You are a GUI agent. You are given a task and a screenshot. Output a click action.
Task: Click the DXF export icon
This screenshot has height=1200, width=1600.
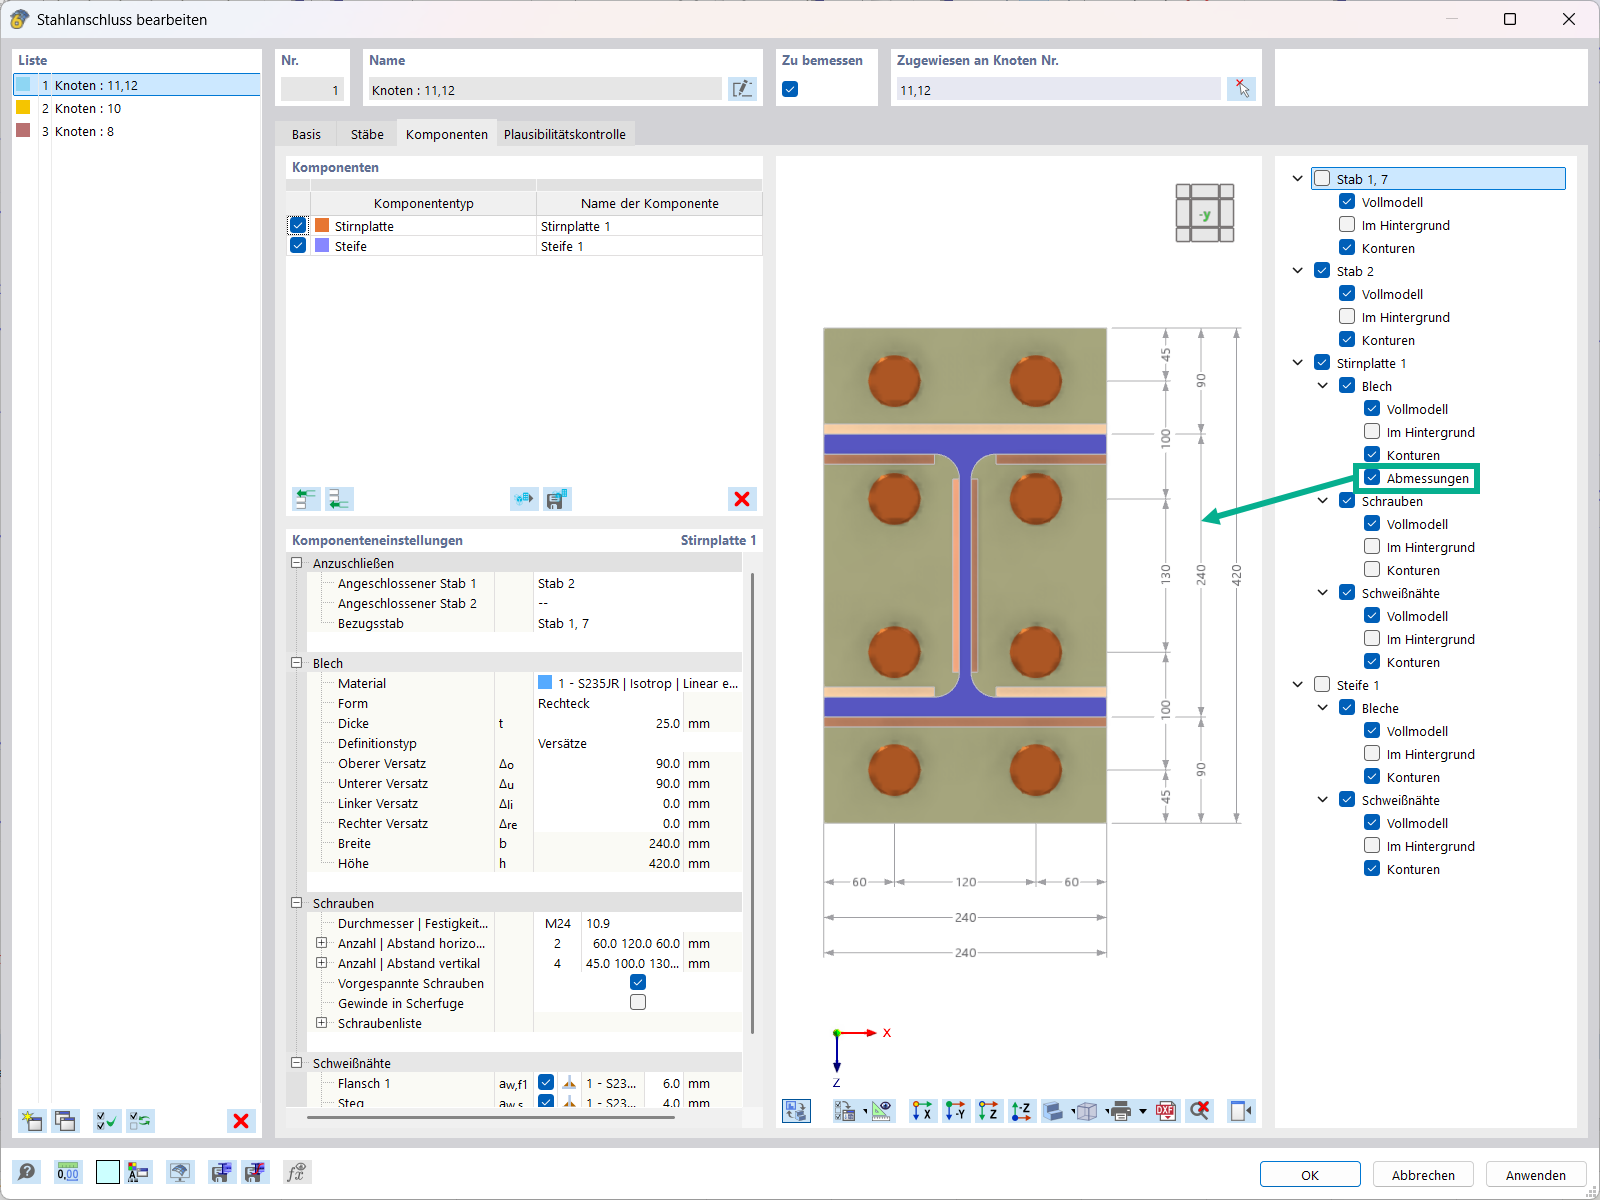click(1166, 1111)
